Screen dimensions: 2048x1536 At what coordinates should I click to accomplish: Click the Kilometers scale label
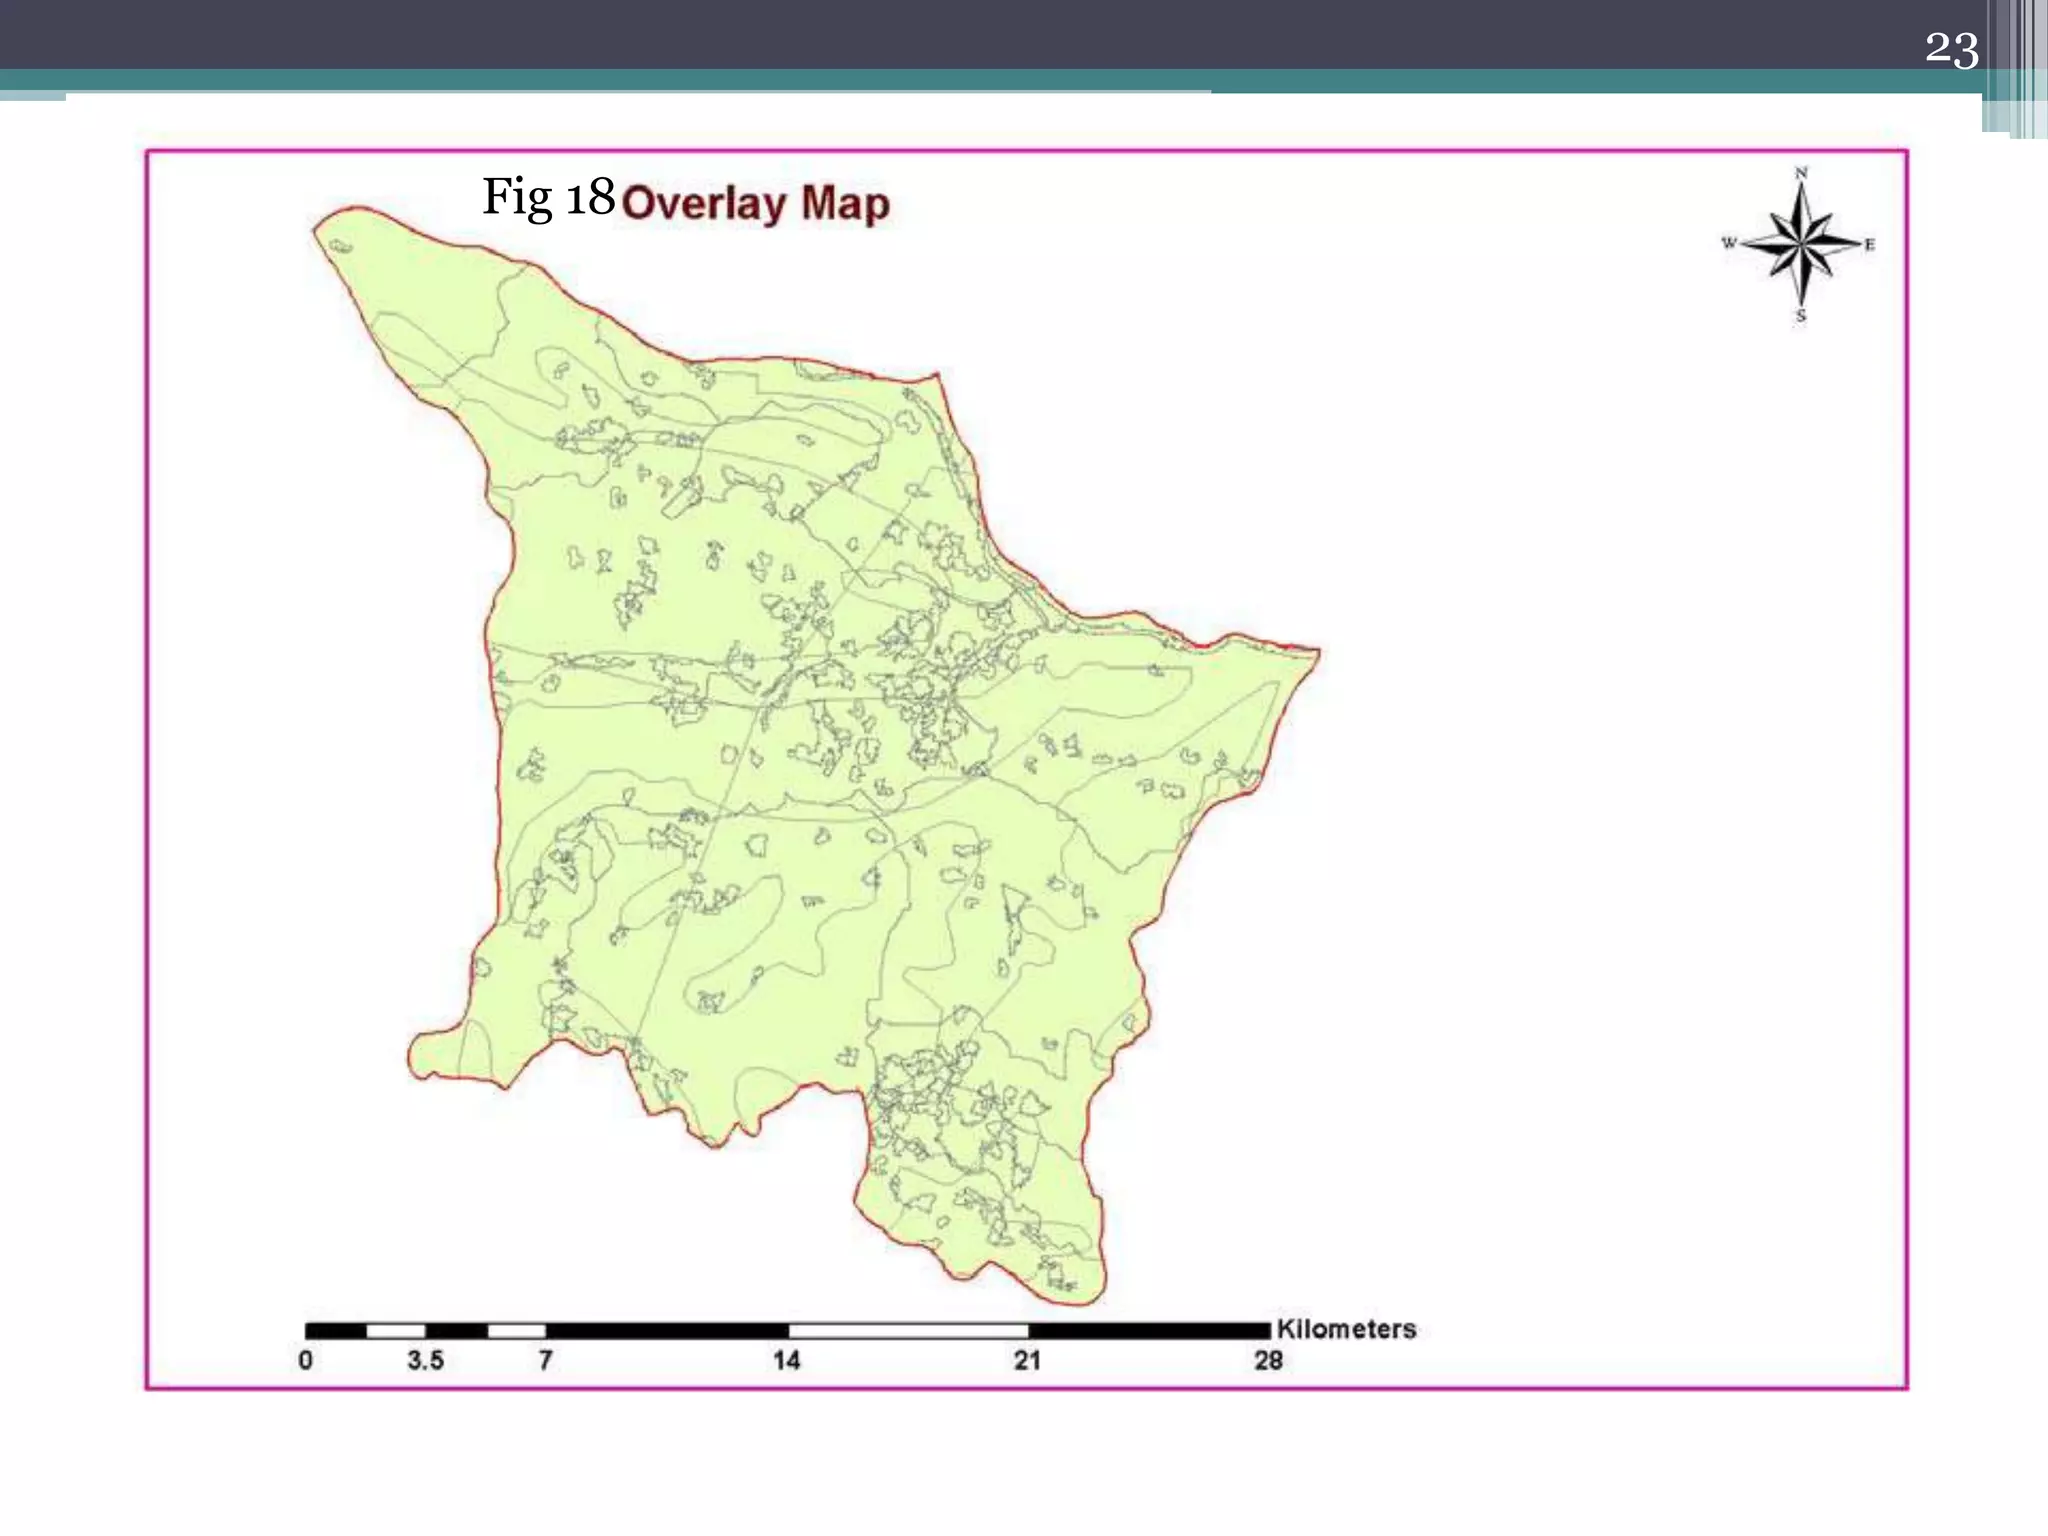pos(1346,1329)
